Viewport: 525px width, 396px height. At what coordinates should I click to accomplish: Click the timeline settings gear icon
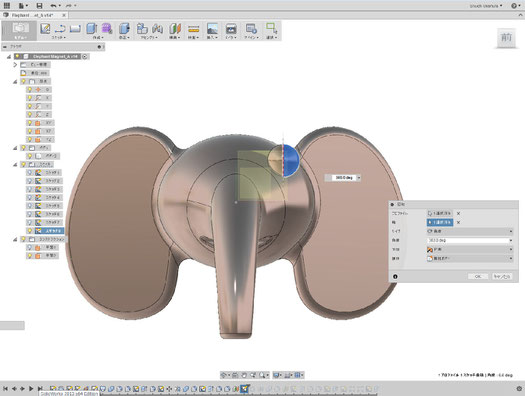coord(519,389)
